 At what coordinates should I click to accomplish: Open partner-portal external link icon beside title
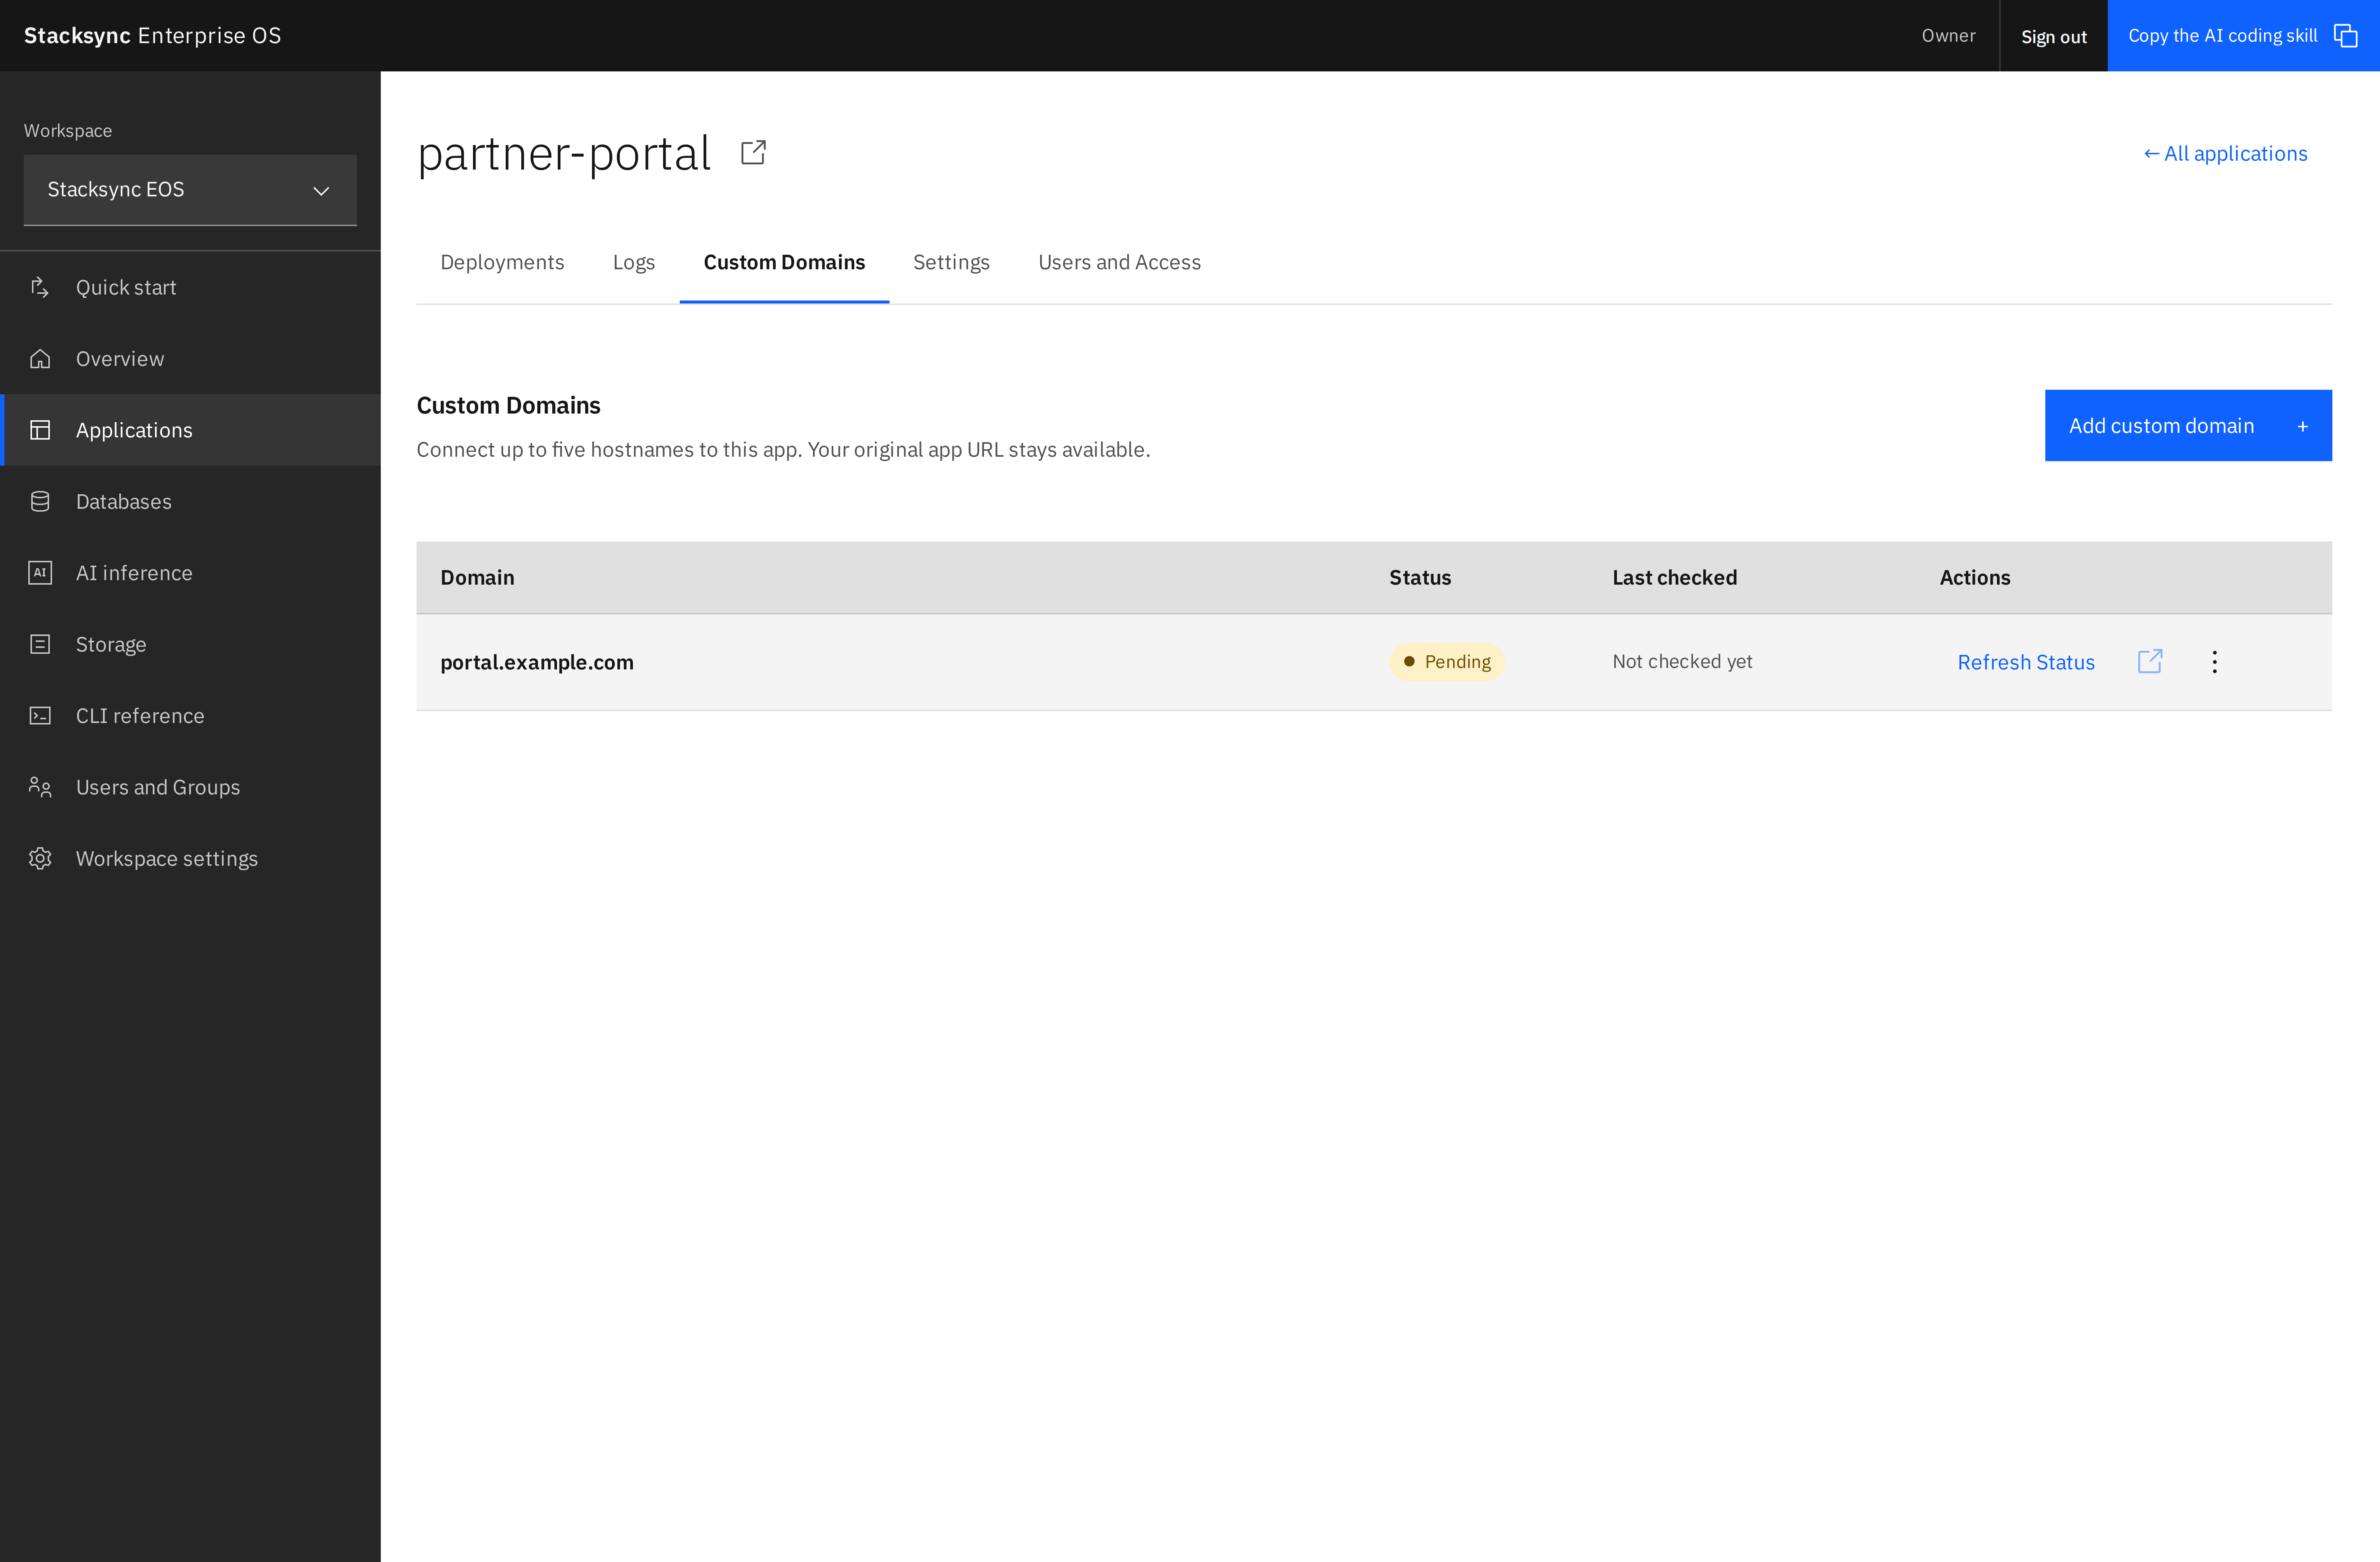753,152
